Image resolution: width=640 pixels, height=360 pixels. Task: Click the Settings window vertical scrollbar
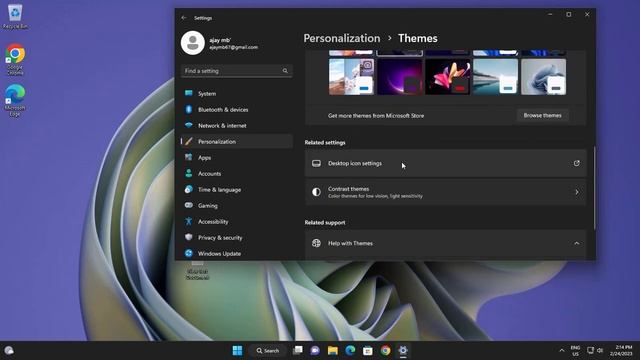594,188
